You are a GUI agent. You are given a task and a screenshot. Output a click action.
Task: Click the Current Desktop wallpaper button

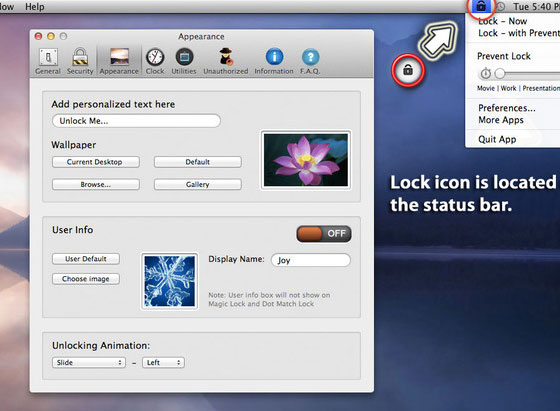[96, 162]
